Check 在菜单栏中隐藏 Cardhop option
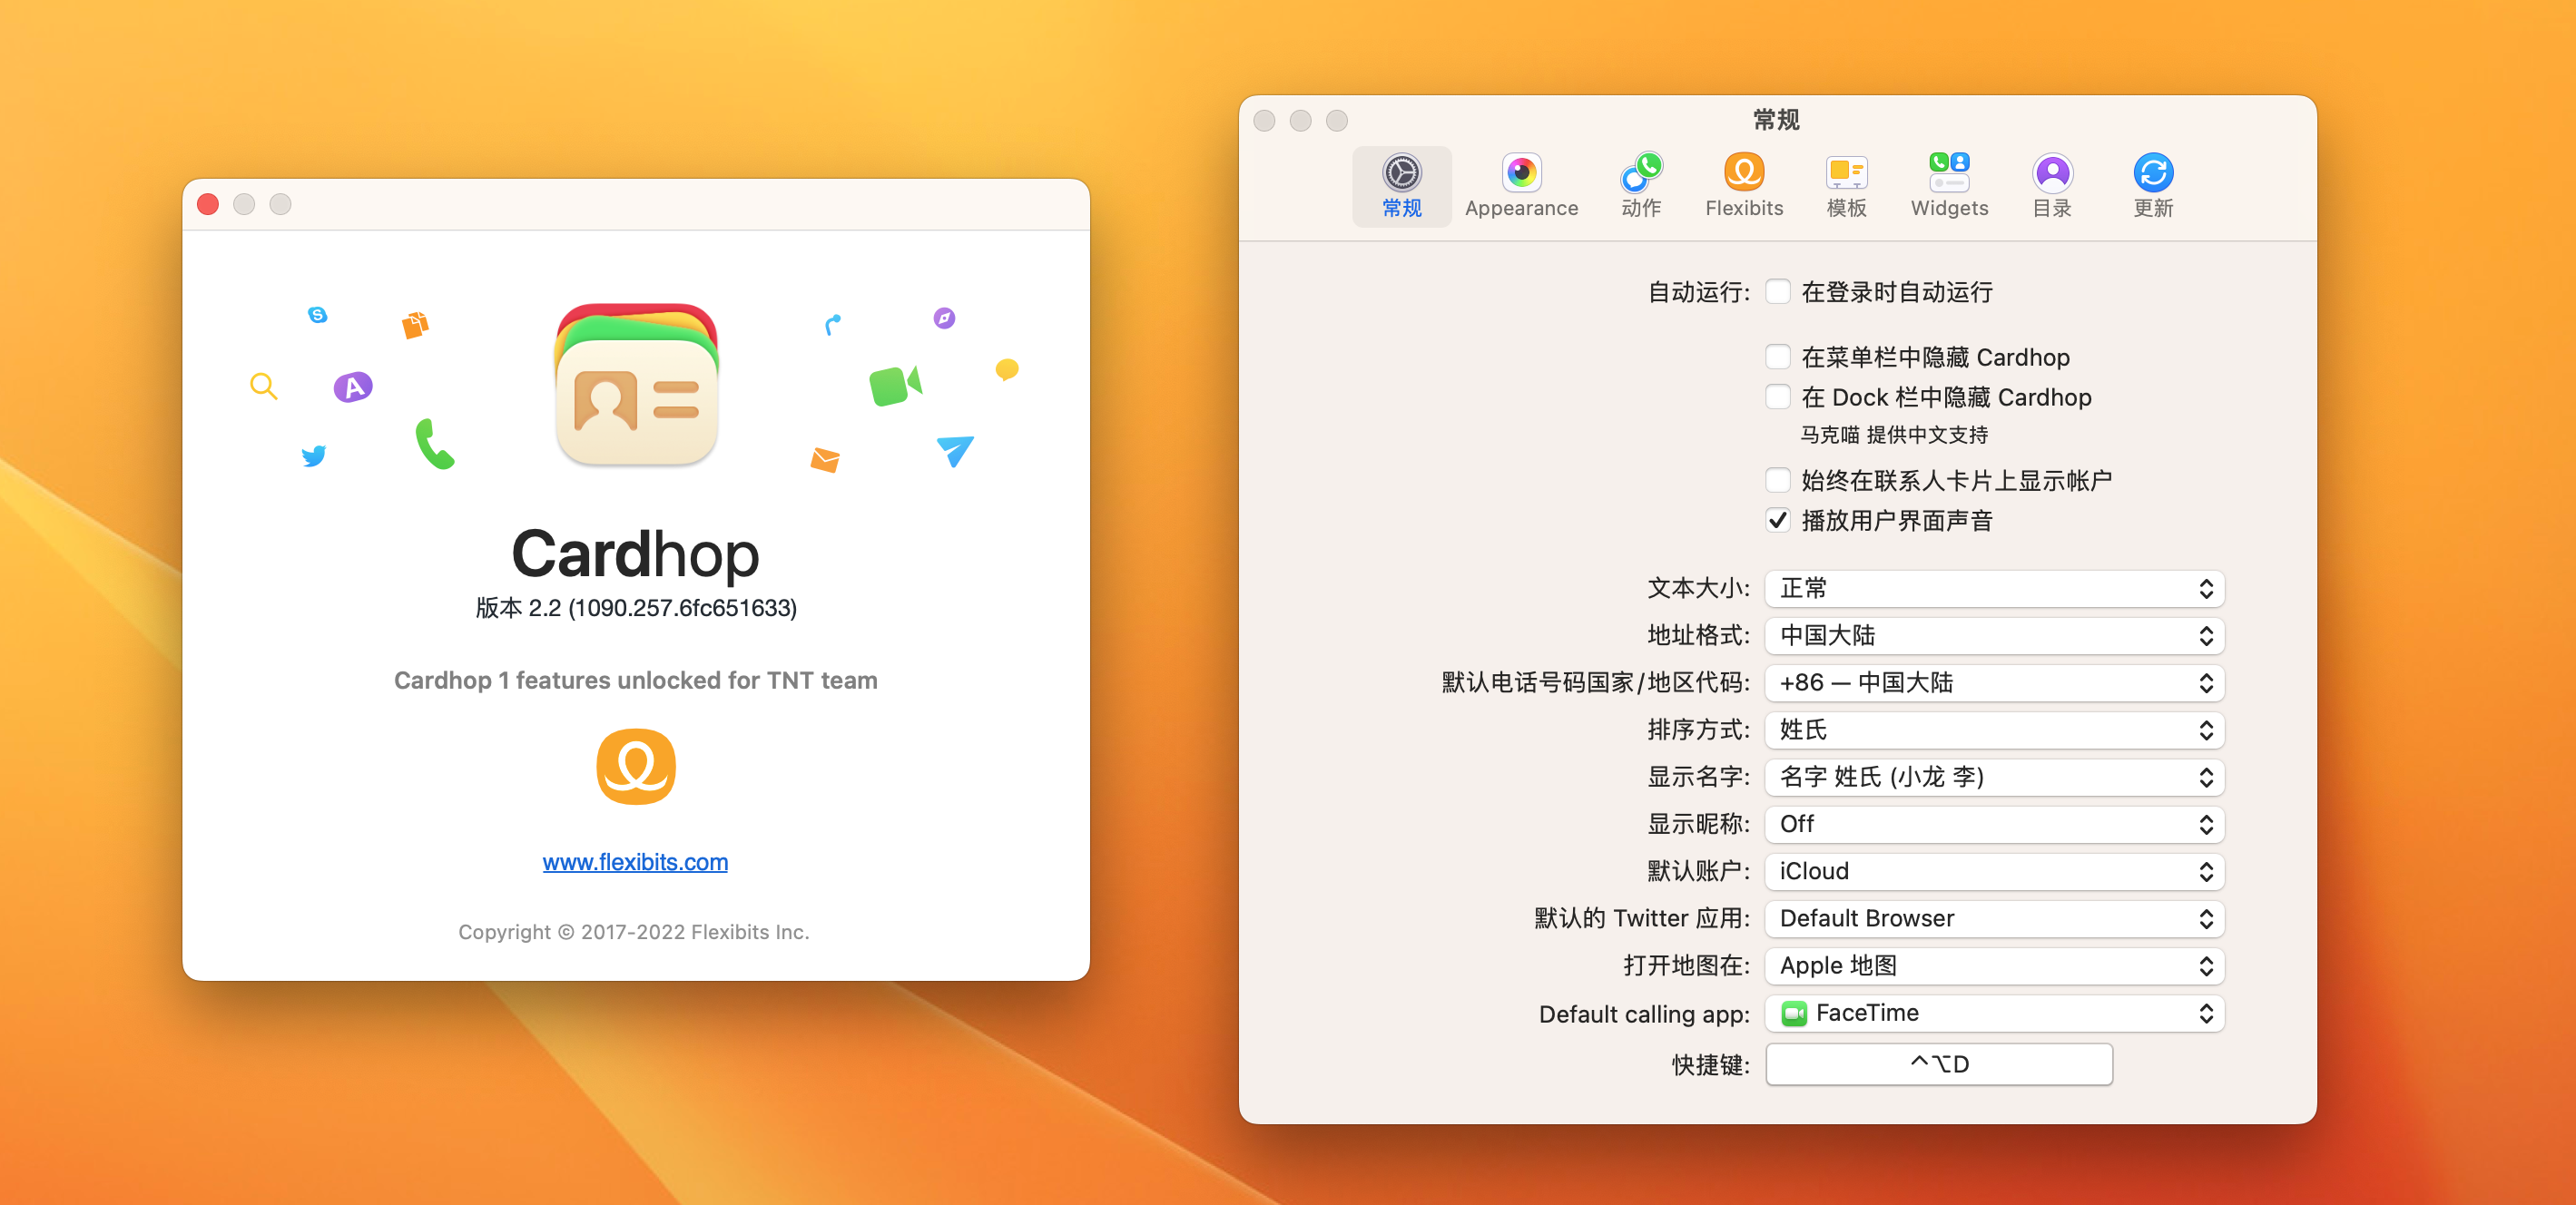The width and height of the screenshot is (2576, 1205). point(1777,357)
